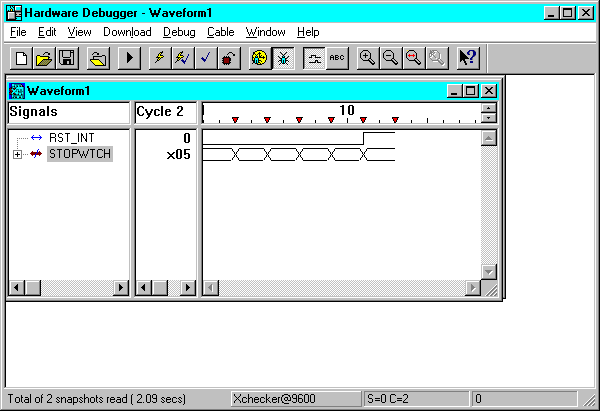Click the magnifier with red arrows icon
Image resolution: width=600 pixels, height=411 pixels.
[414, 58]
